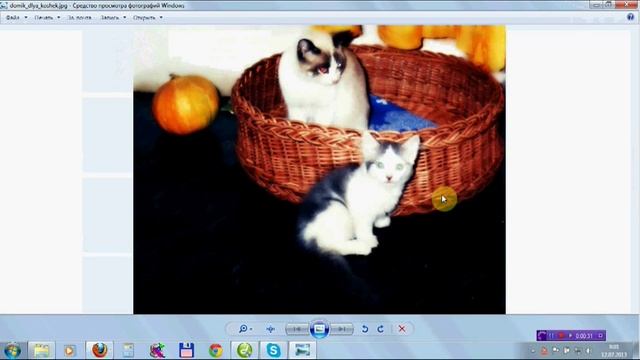Open Skype from the taskbar
Viewport: 640px width, 360px height.
coord(273,351)
